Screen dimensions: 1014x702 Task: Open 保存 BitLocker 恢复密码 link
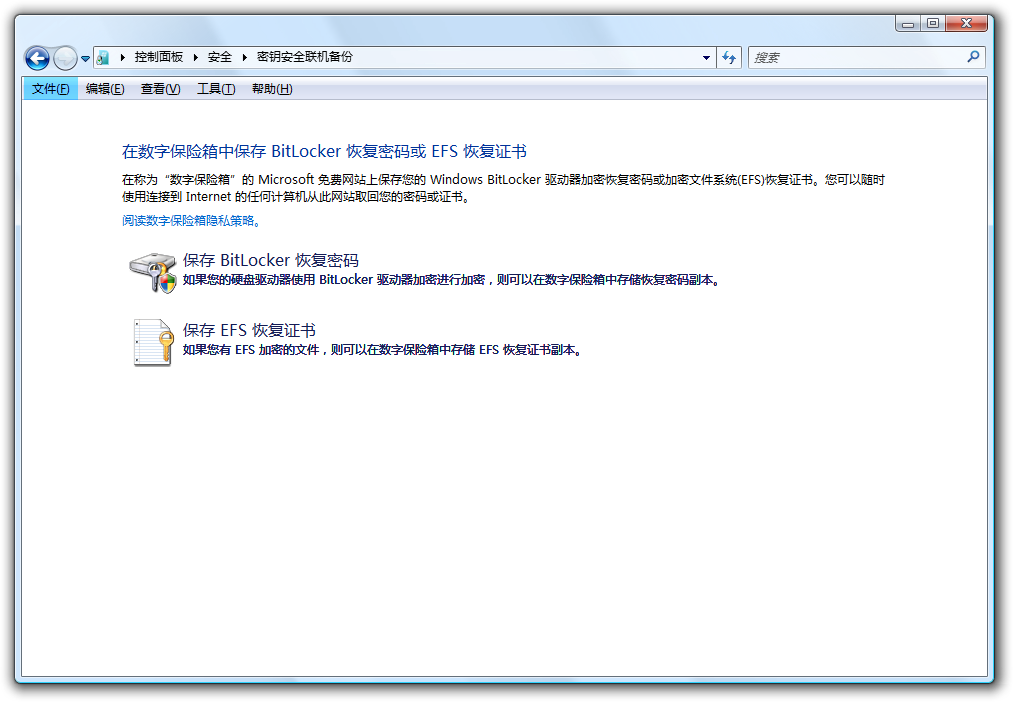[x=270, y=260]
